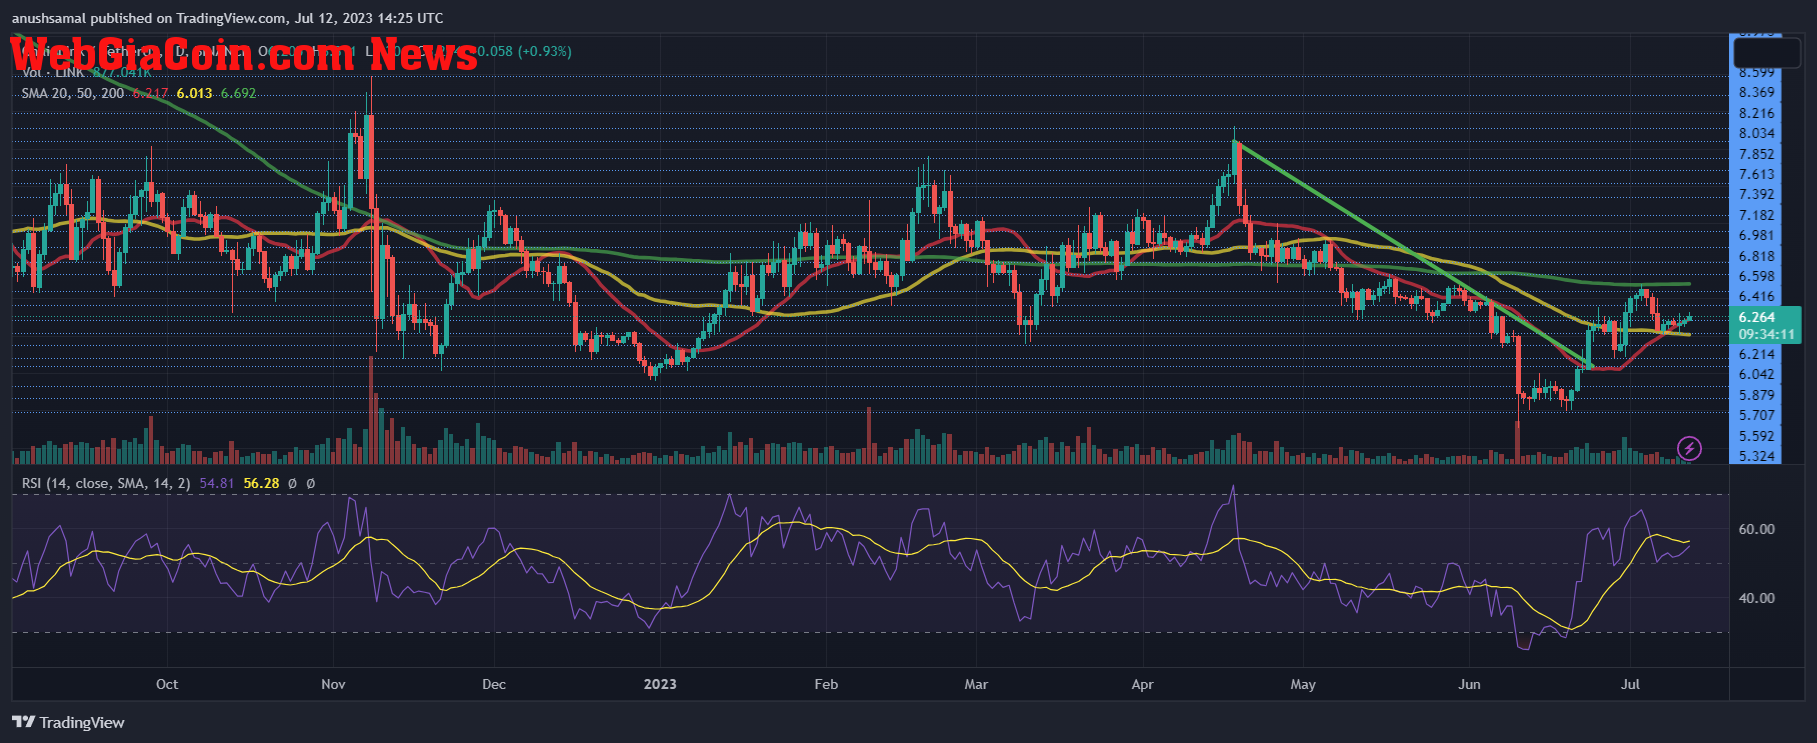Click the anushsamal published on TradingView.com header
The width and height of the screenshot is (1817, 743).
228,18
